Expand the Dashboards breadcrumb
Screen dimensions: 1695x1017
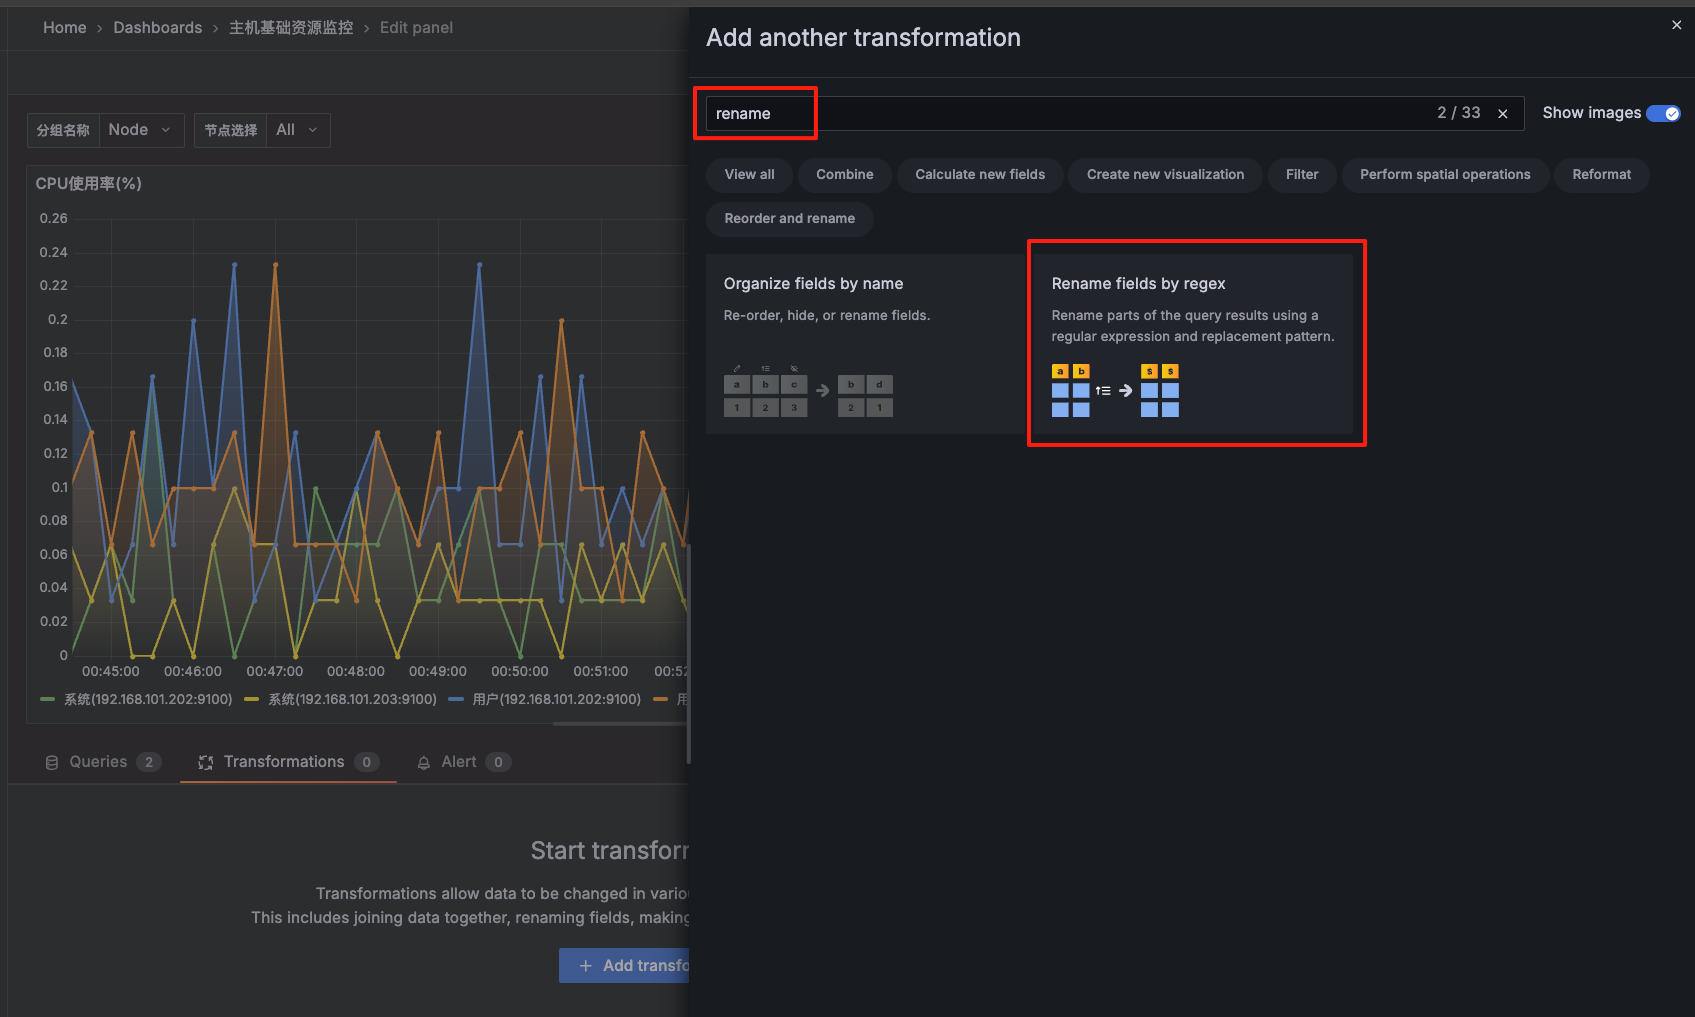pyautogui.click(x=157, y=27)
